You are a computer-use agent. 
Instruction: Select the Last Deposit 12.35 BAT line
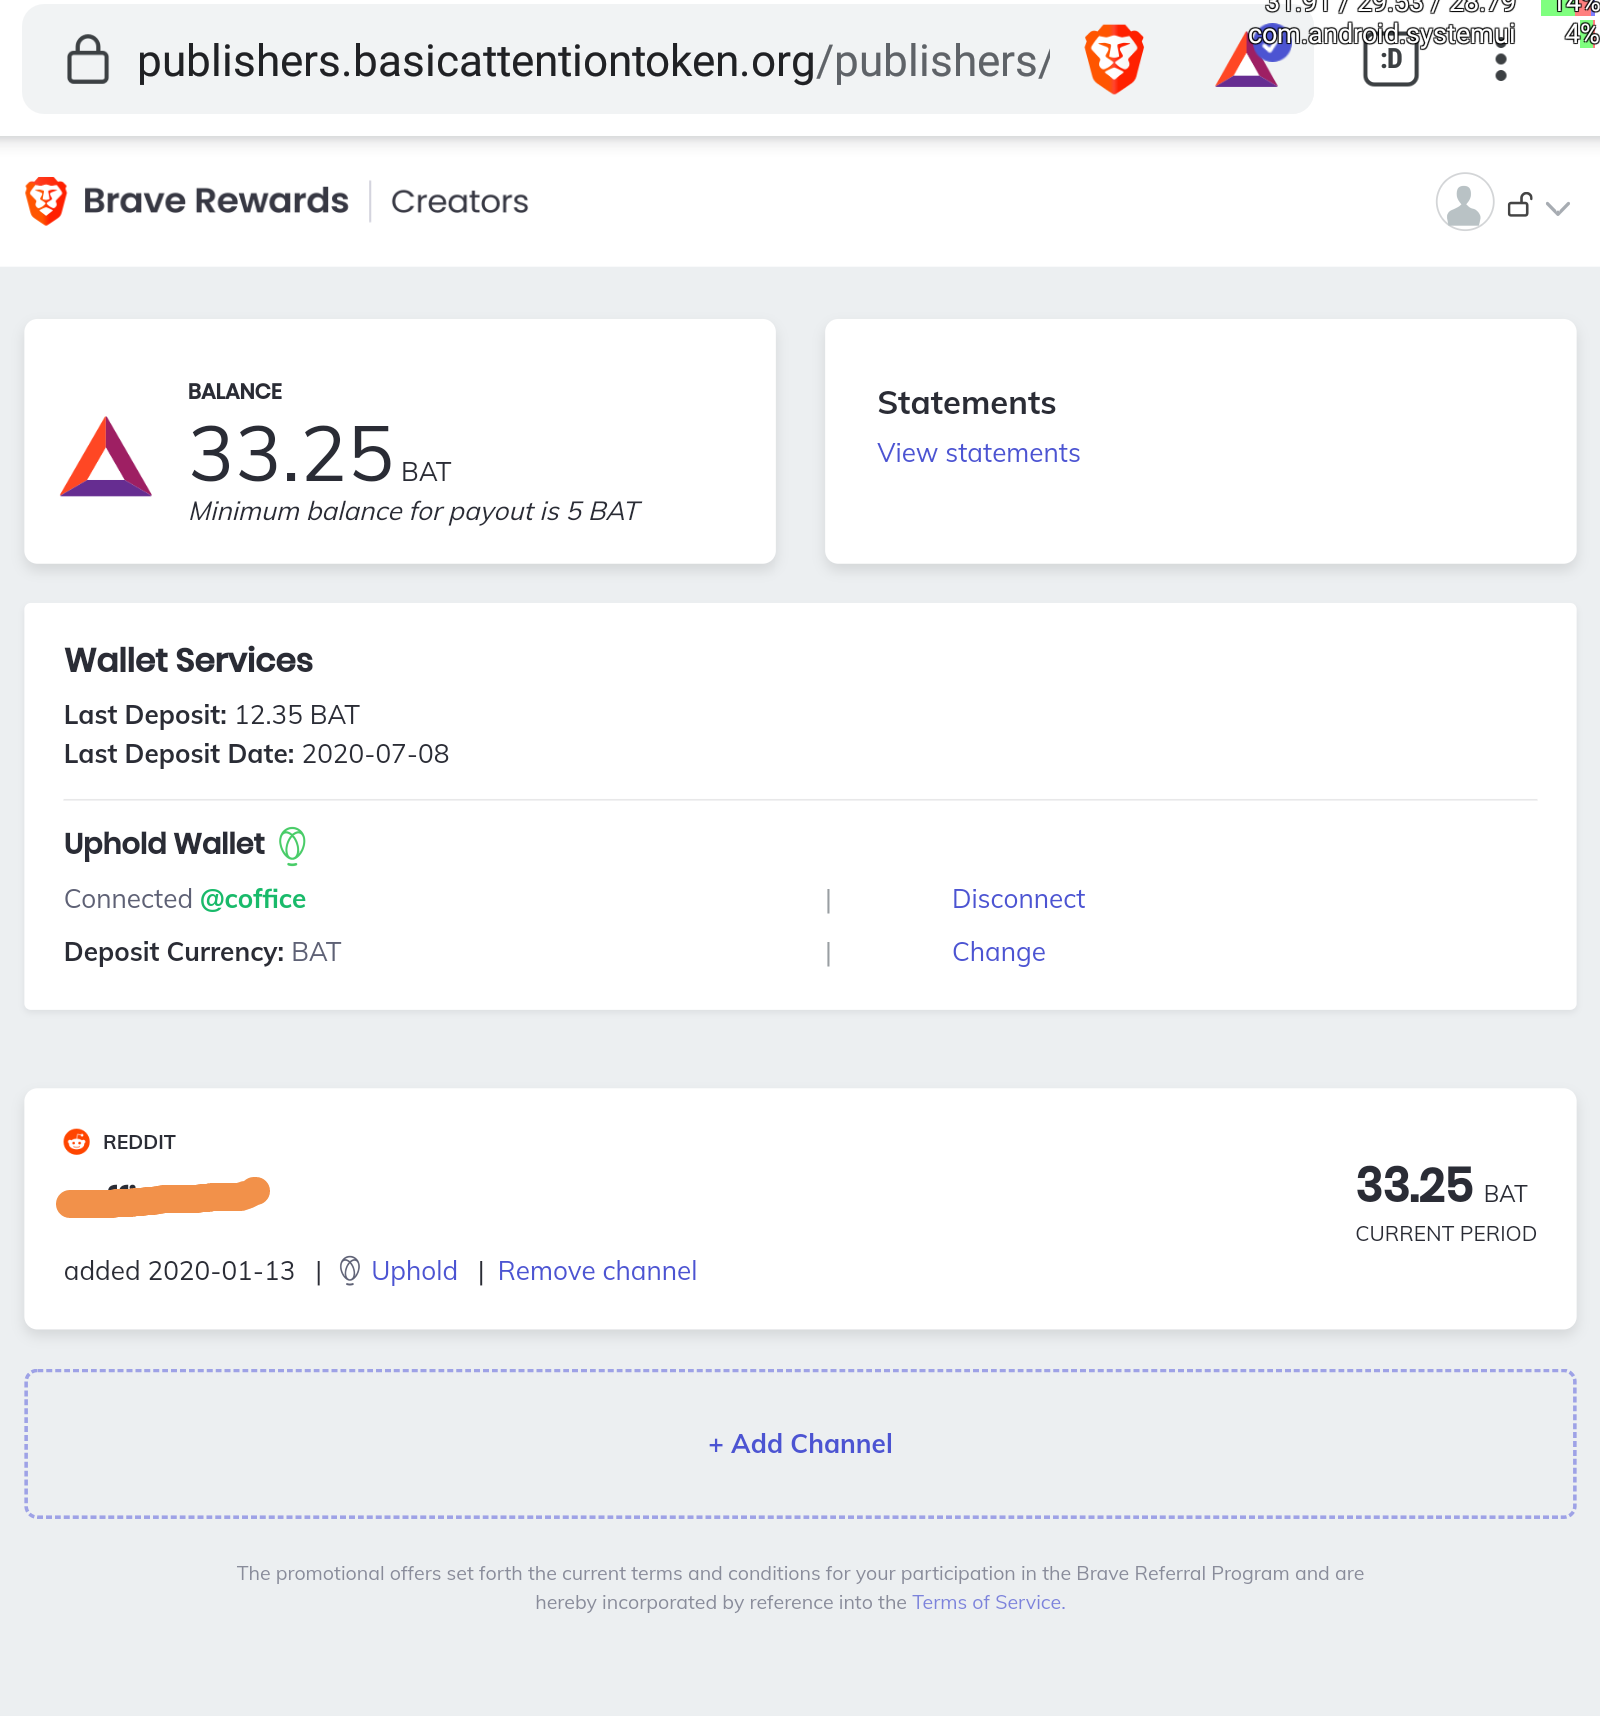coord(211,715)
